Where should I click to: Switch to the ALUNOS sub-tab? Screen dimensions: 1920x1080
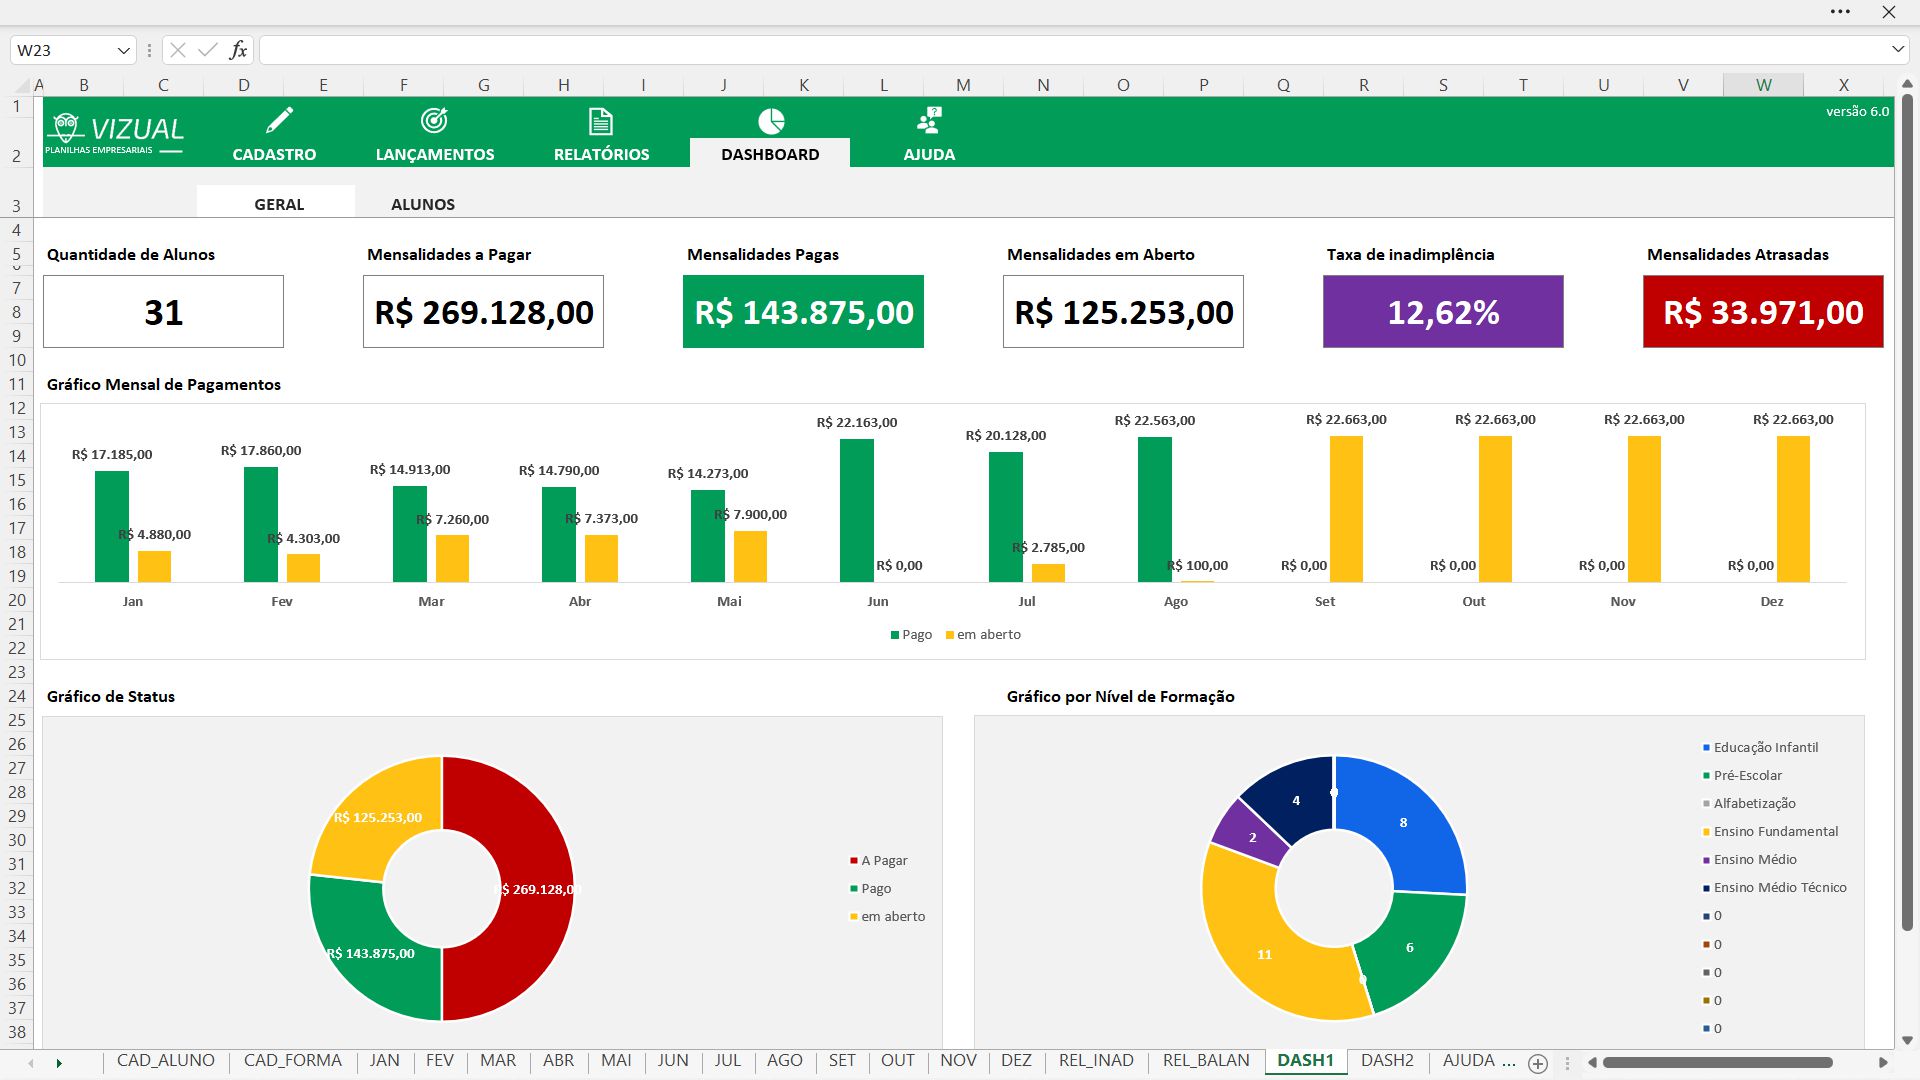[x=423, y=204]
